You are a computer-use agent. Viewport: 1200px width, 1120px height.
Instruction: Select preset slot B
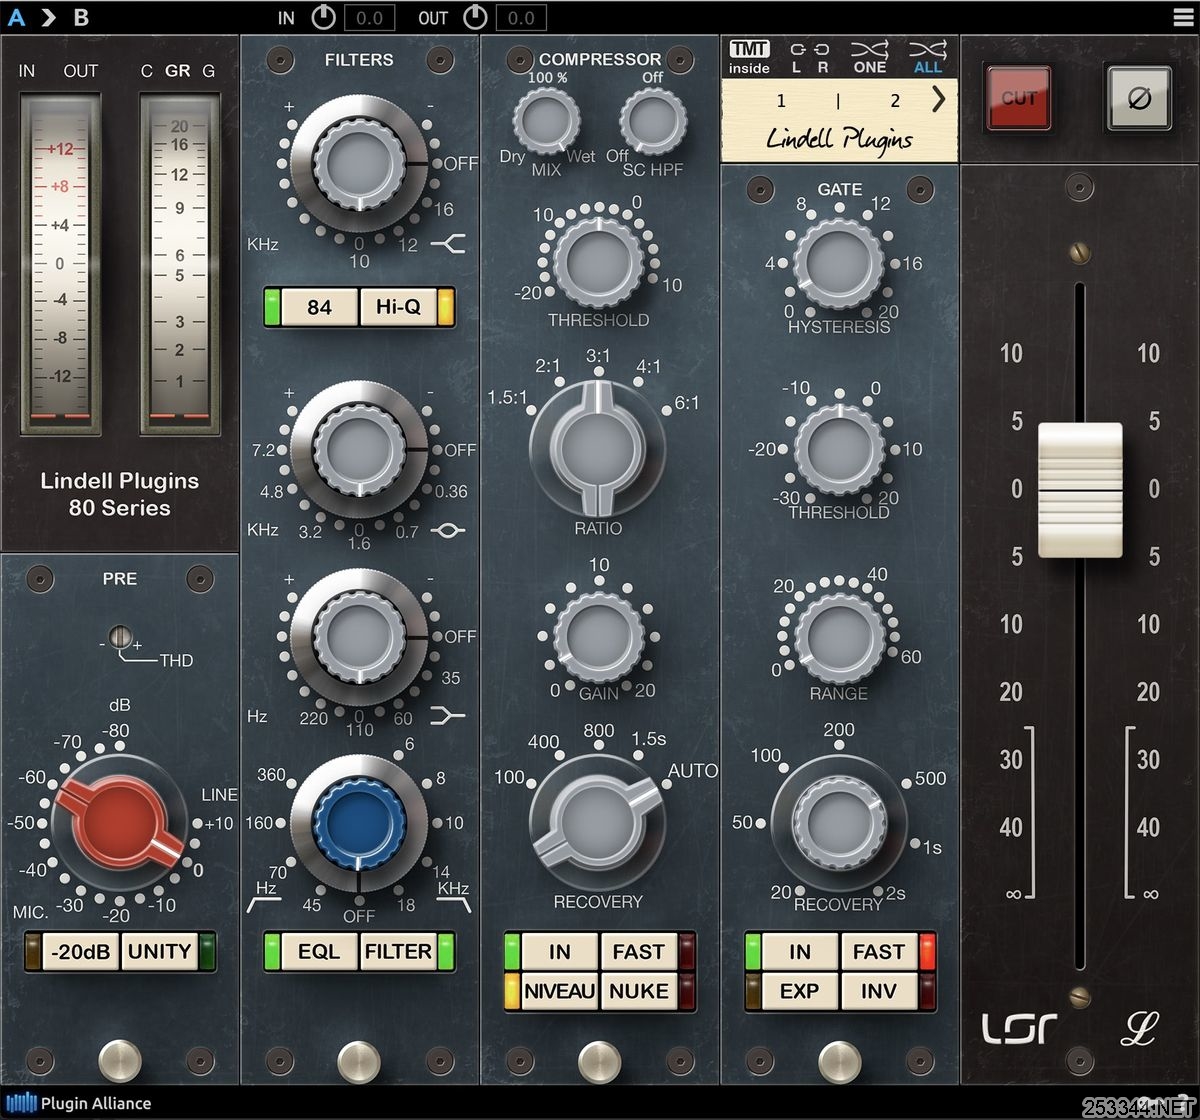click(81, 17)
